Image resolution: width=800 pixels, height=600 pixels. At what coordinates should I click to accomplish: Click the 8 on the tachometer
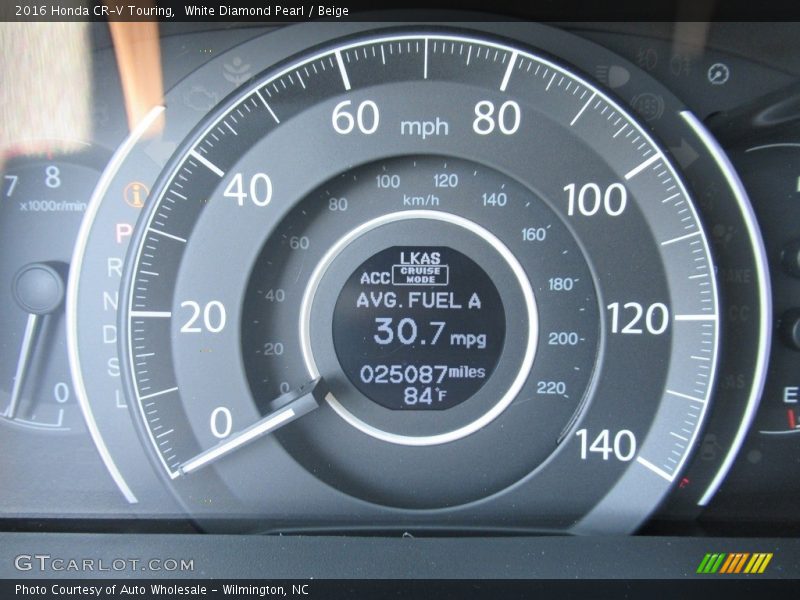tap(53, 177)
